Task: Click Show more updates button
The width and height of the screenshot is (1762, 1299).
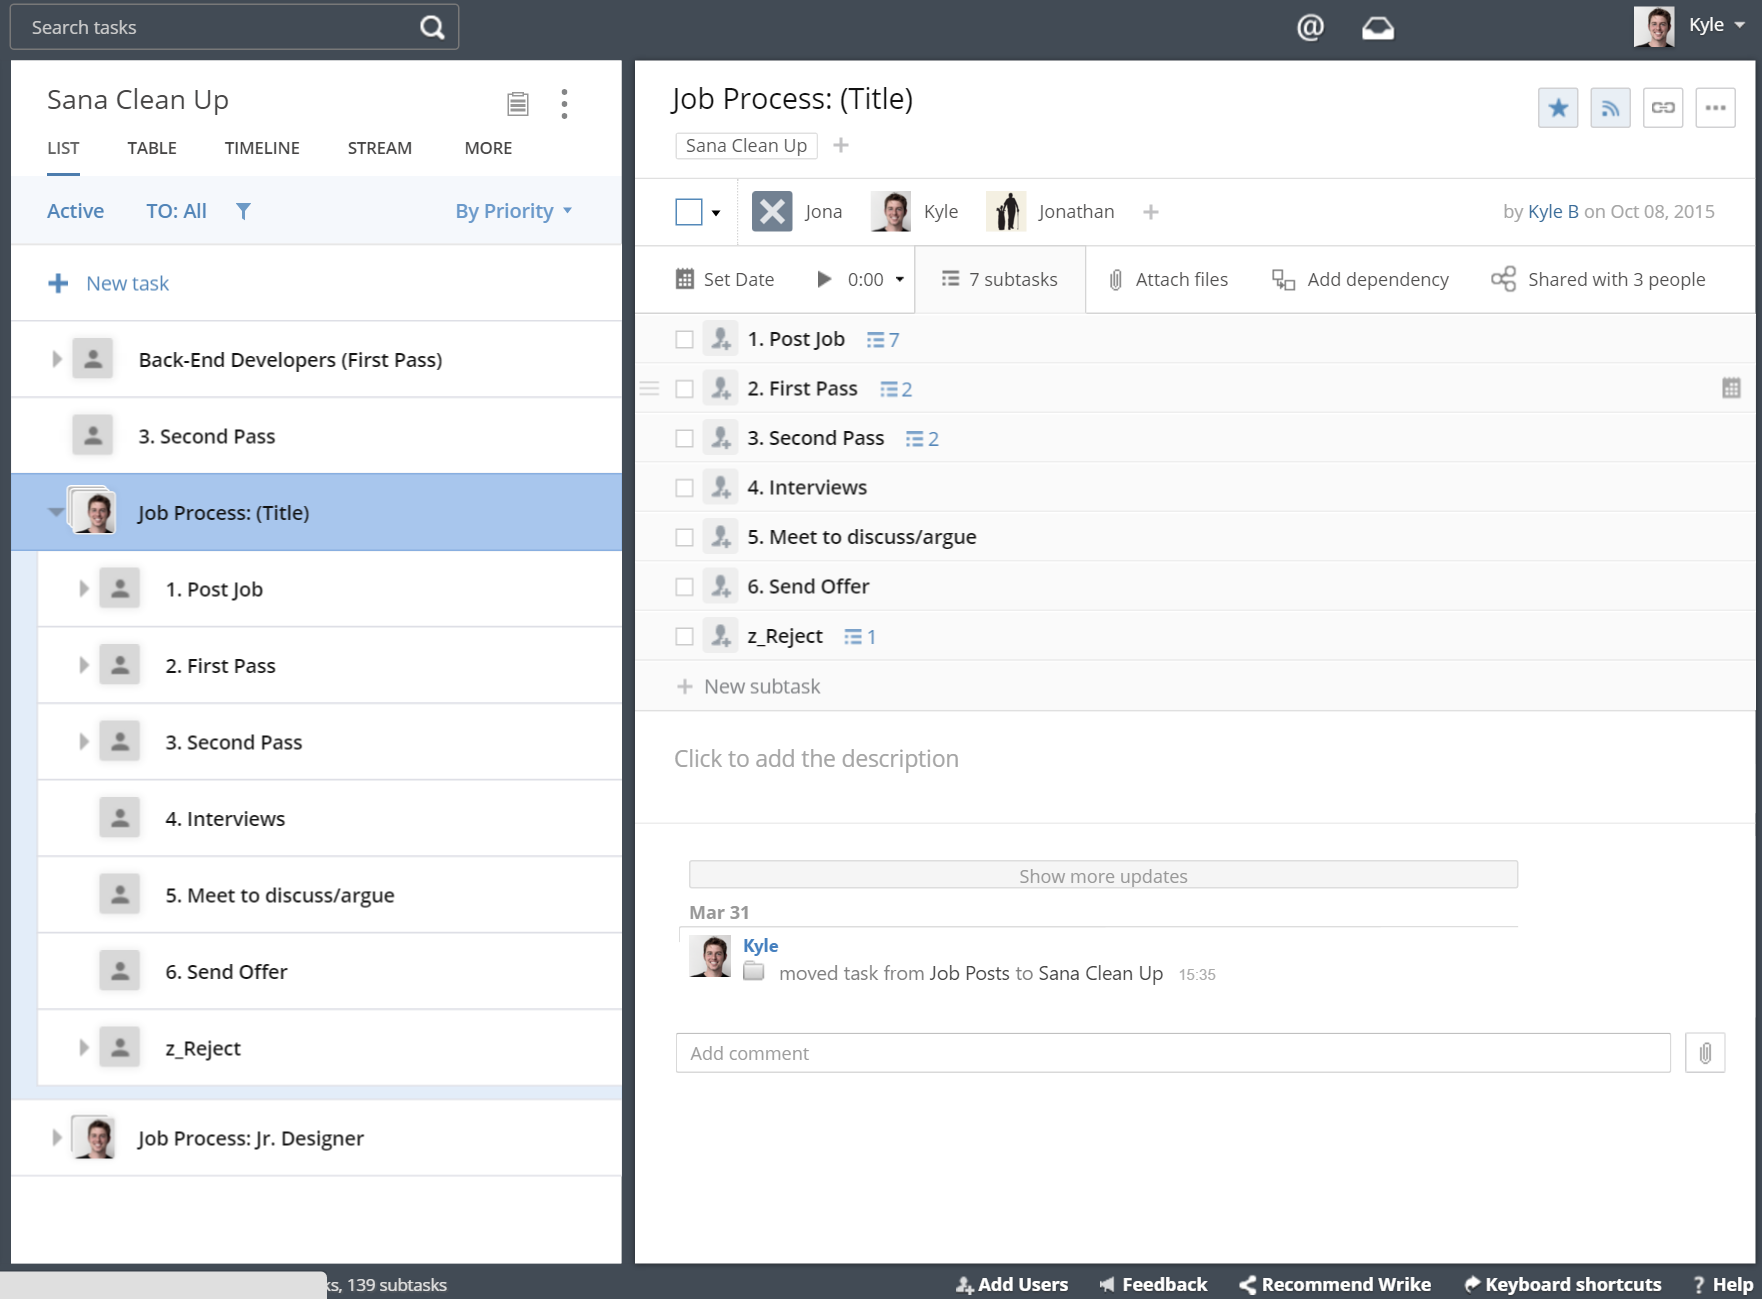Action: tap(1102, 876)
